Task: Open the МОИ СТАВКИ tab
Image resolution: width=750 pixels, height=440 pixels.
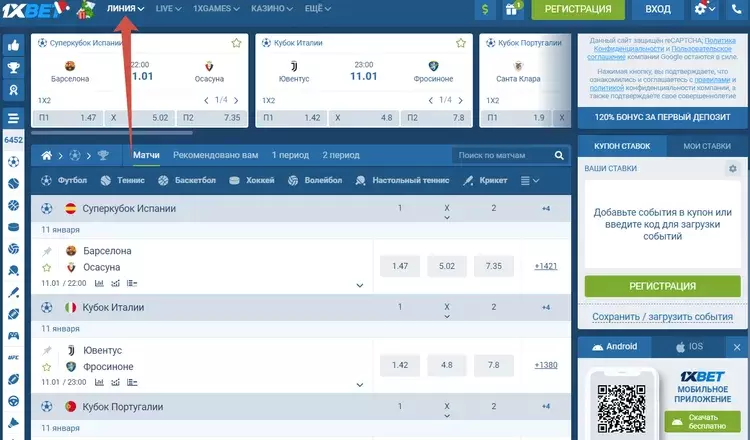Action: [707, 146]
